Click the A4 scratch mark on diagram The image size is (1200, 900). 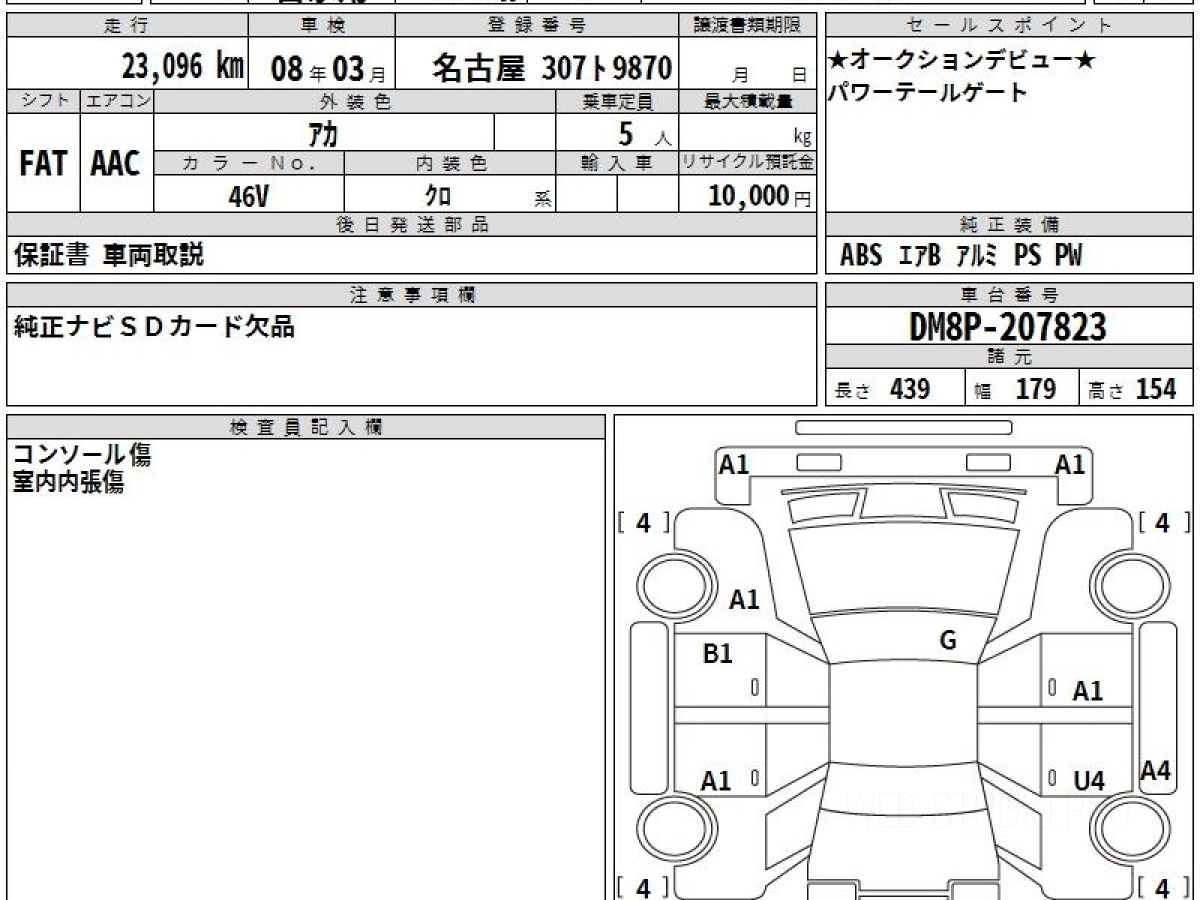tap(1156, 770)
